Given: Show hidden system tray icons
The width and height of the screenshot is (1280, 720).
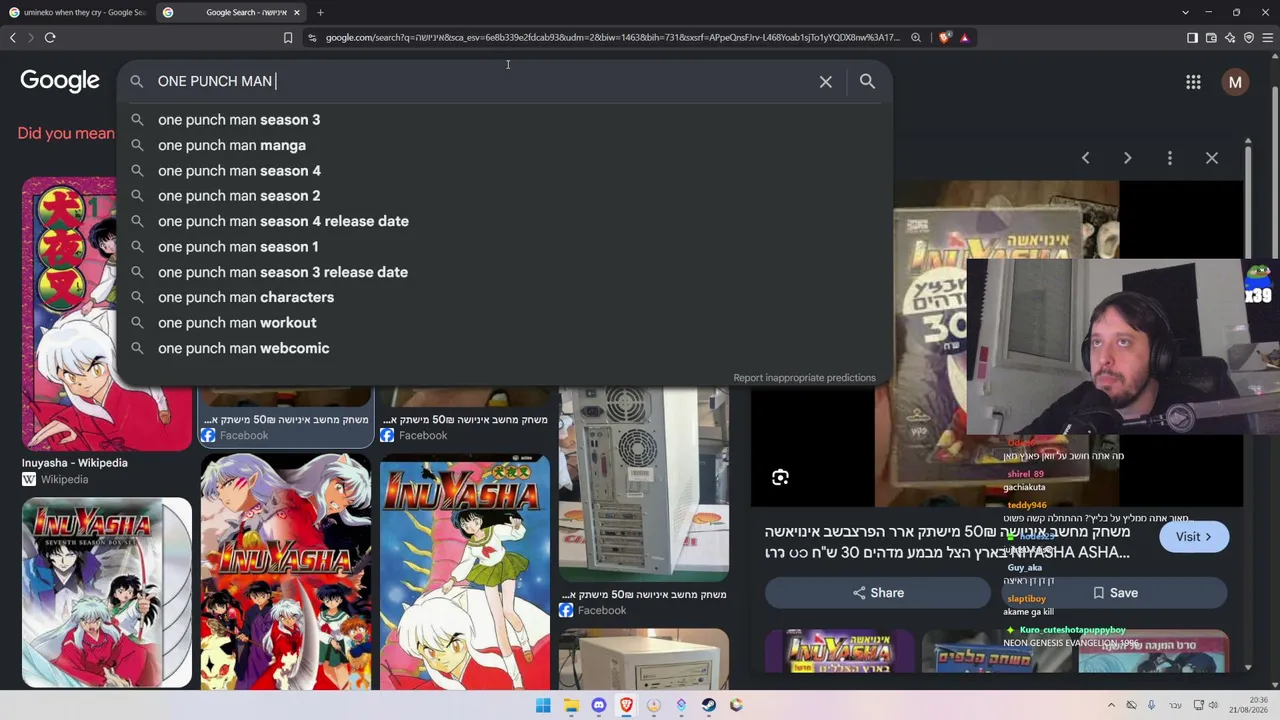Looking at the screenshot, I should tap(1111, 705).
